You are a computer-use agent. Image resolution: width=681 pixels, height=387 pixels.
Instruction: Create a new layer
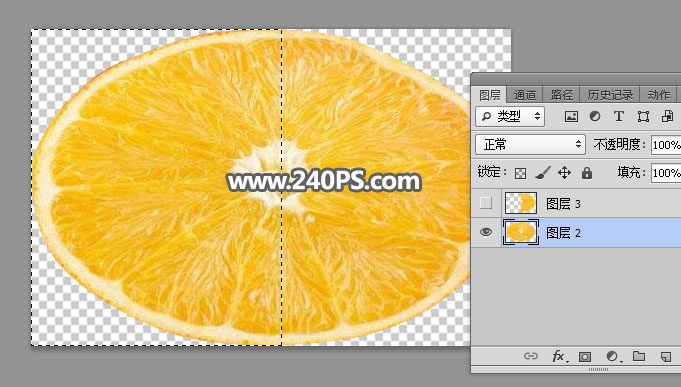(x=665, y=357)
